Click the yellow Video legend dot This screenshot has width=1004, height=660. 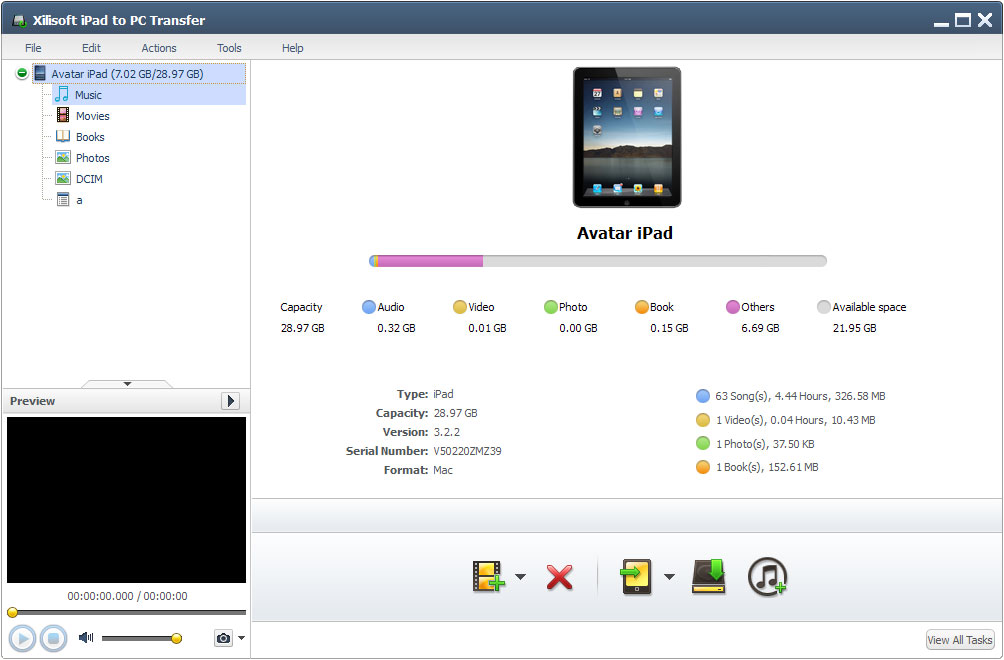click(x=460, y=307)
